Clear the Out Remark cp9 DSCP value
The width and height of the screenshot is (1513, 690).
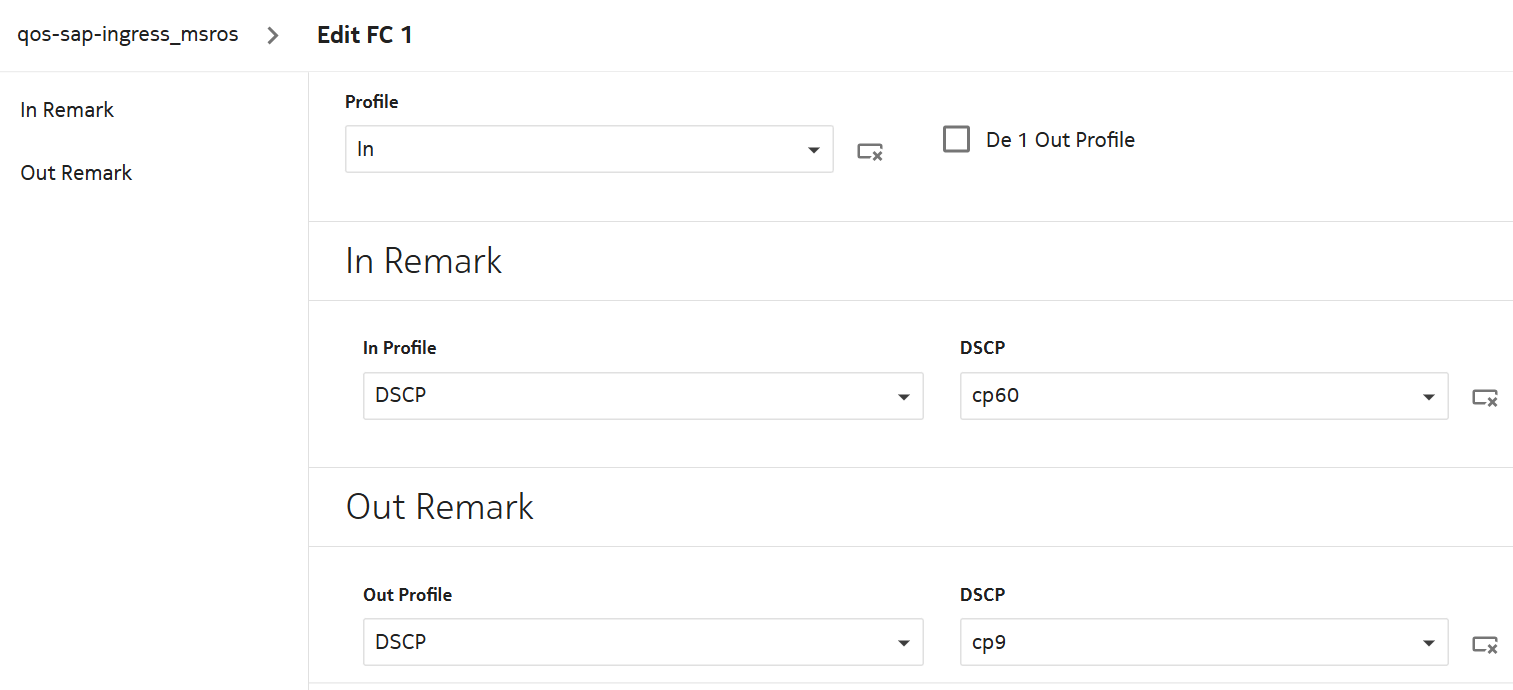point(1484,644)
